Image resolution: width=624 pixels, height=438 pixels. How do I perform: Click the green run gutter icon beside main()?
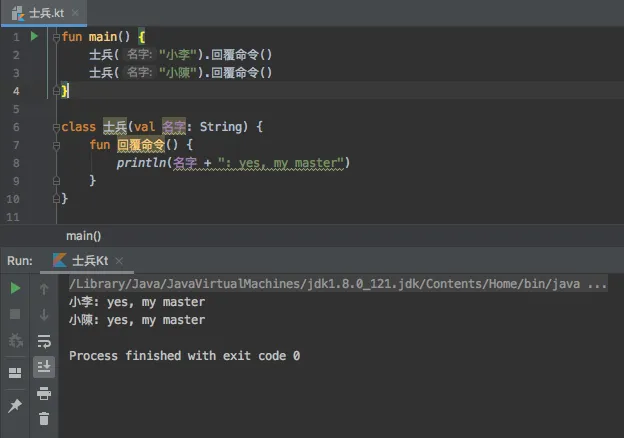(34, 37)
